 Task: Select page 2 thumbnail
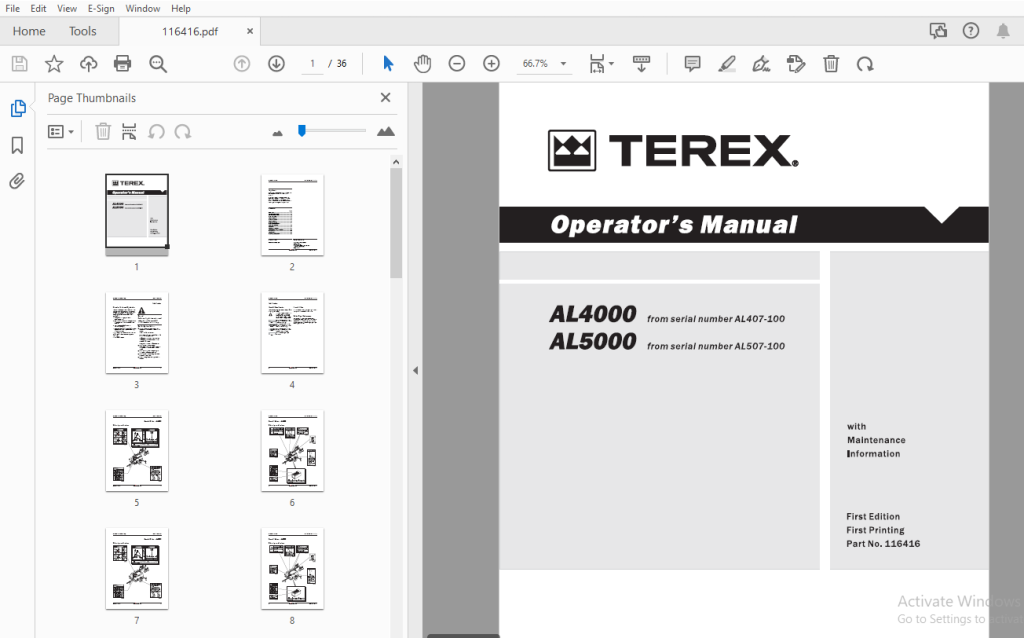[x=292, y=215]
